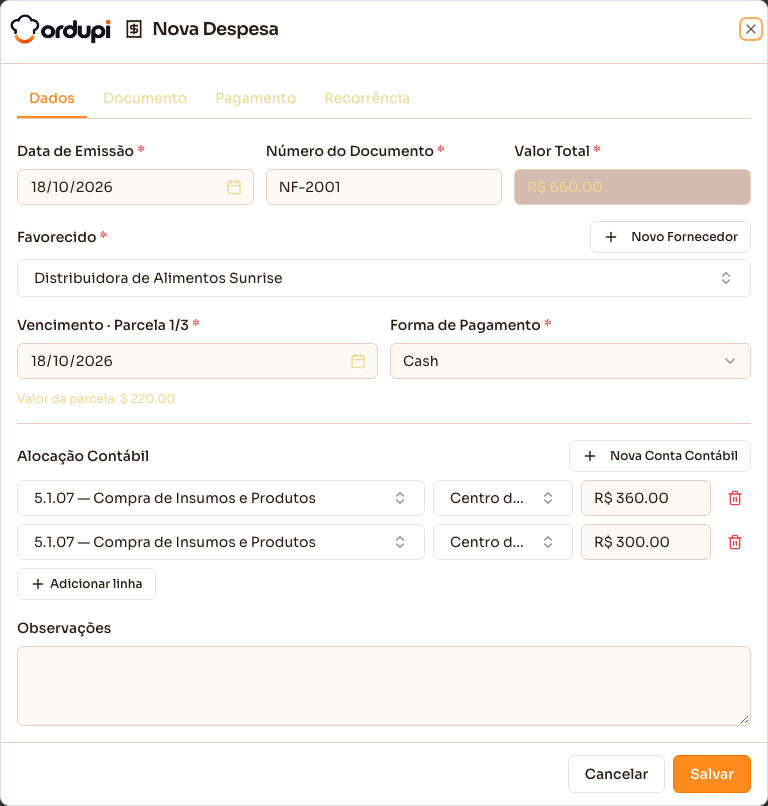Click the 'Valor da parcela: $ 220.00' text
The width and height of the screenshot is (768, 806).
coord(96,399)
